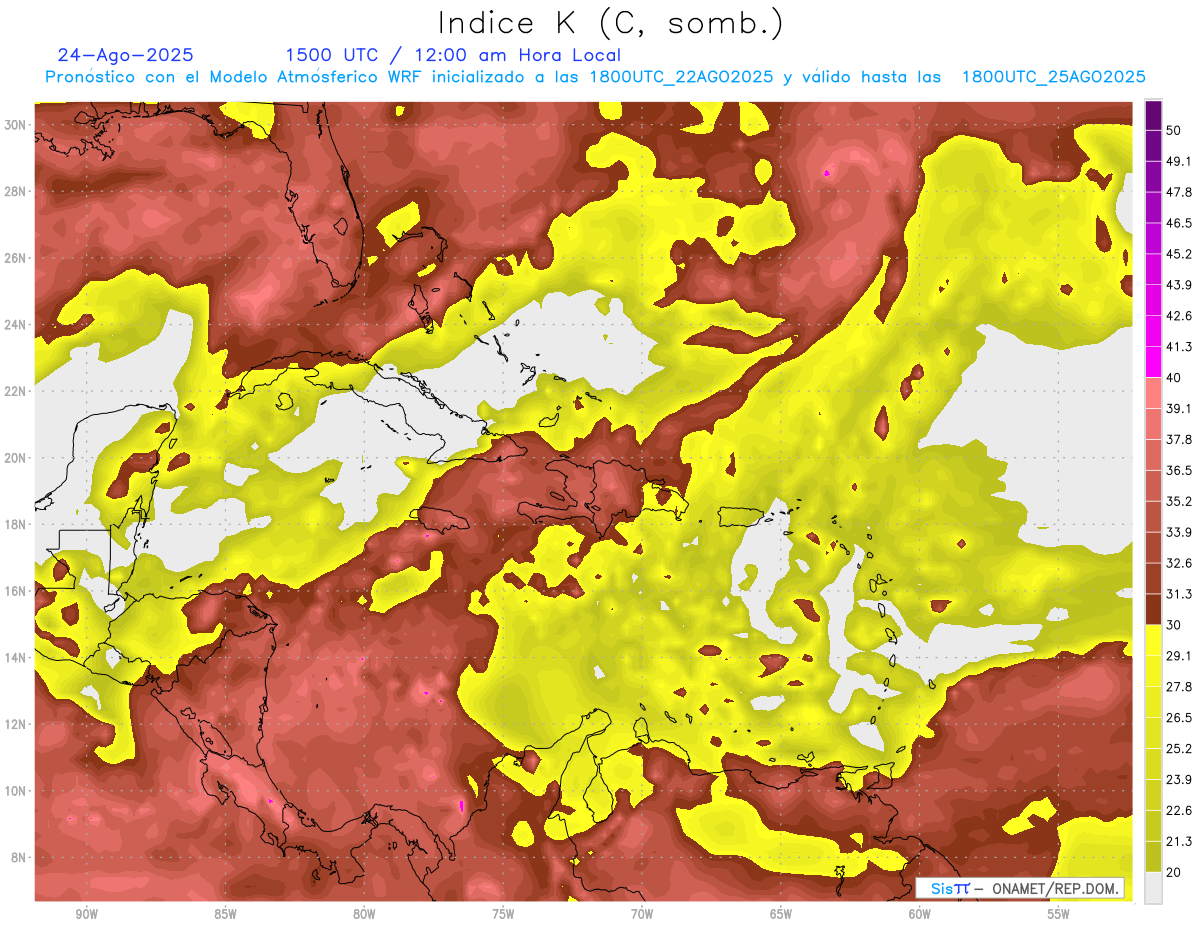Click colorbar value 27.8
The image size is (1200, 927).
point(1179,686)
